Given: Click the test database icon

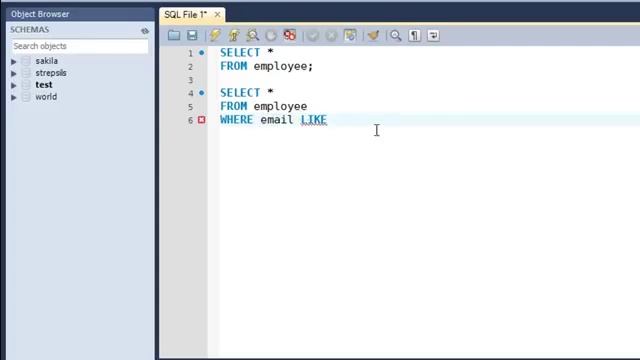Looking at the screenshot, I should (x=26, y=85).
